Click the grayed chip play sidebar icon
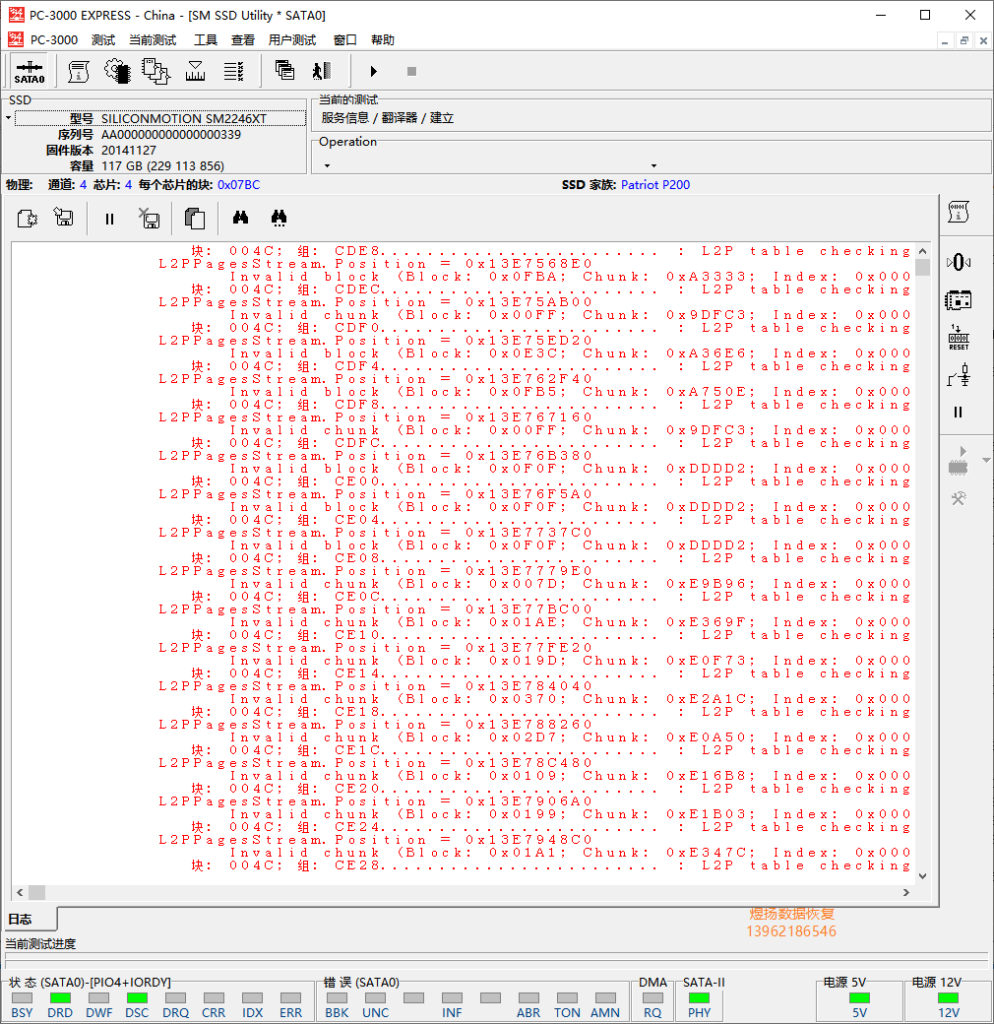This screenshot has width=994, height=1024. click(x=958, y=460)
